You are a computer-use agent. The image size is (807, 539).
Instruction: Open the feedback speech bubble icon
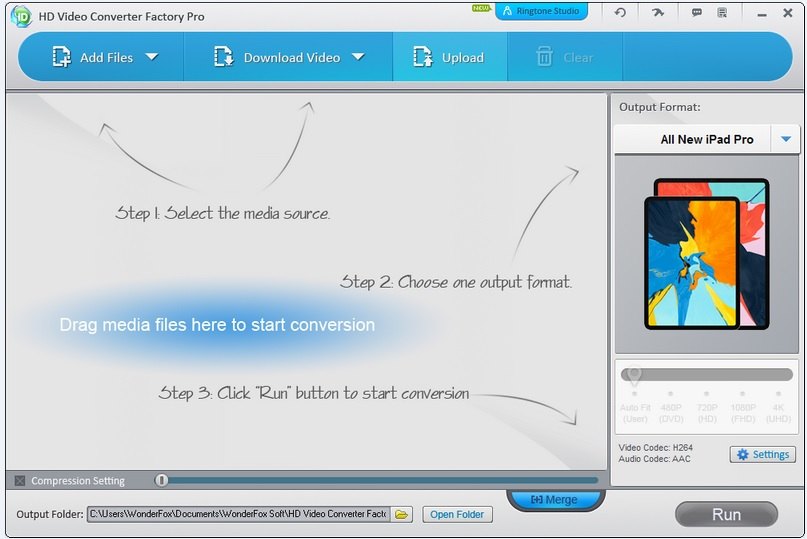point(696,12)
